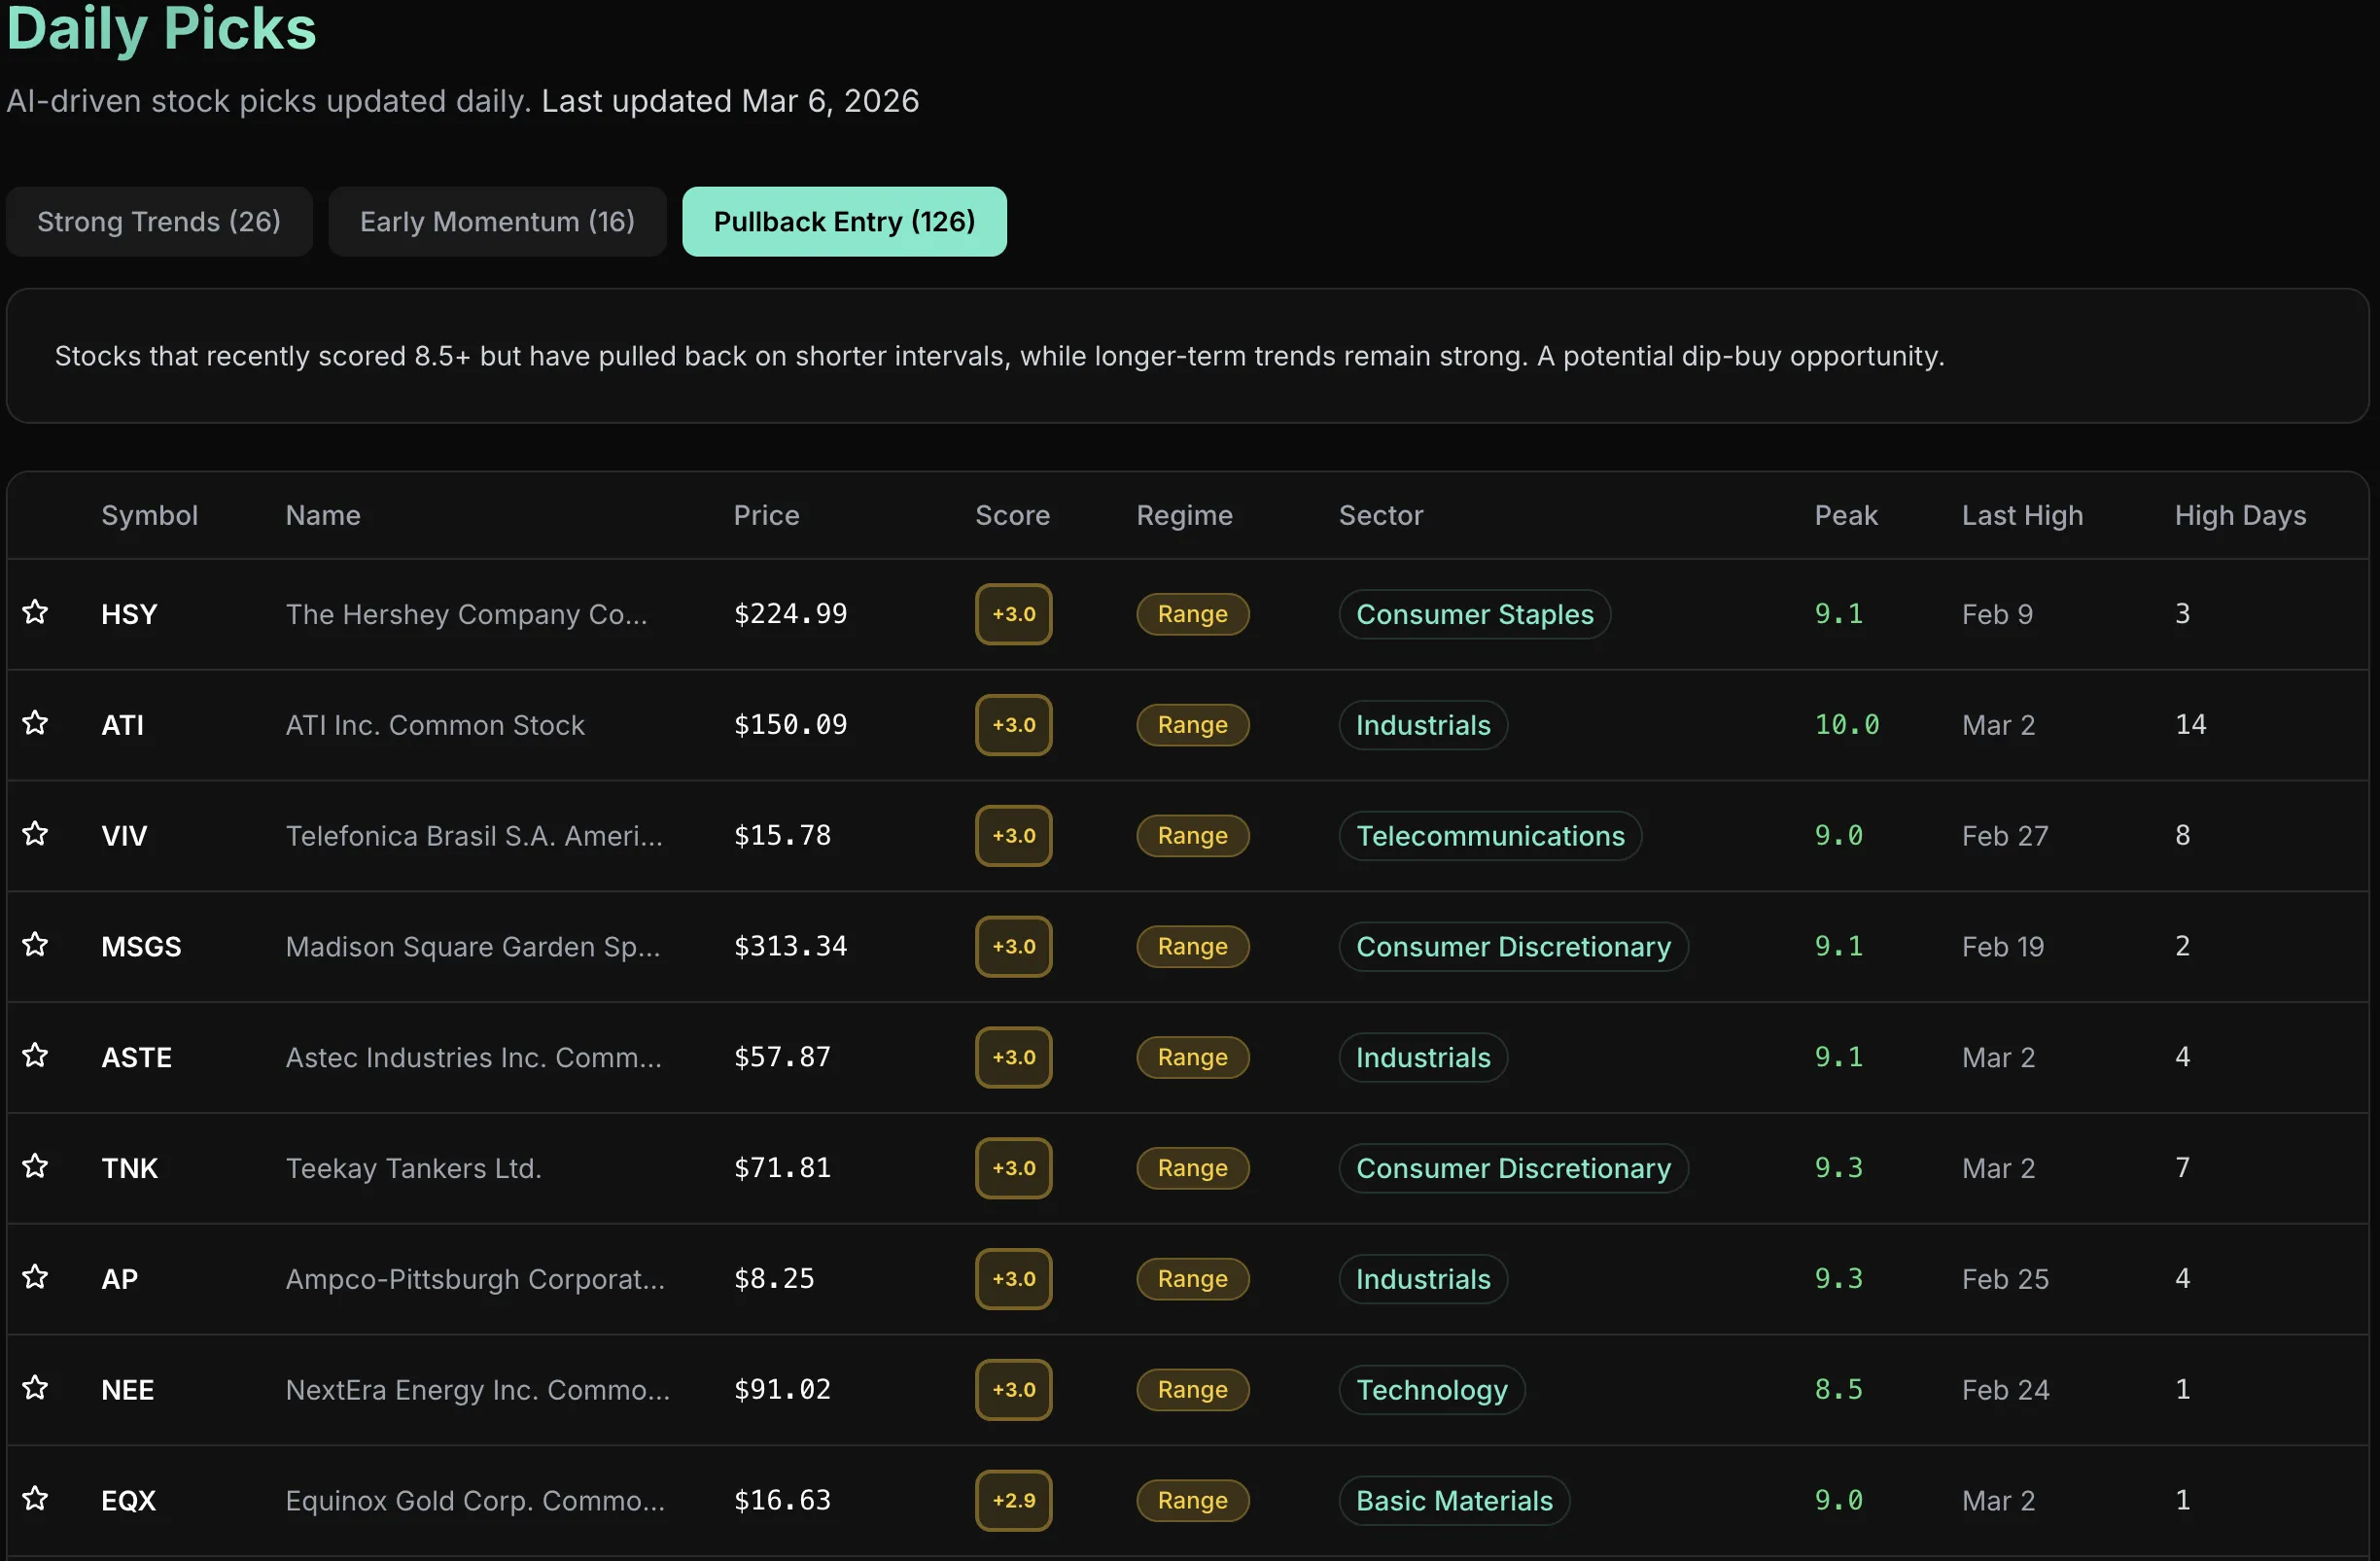Star the HSY stock row
Viewport: 2380px width, 1561px height.
pyautogui.click(x=35, y=612)
